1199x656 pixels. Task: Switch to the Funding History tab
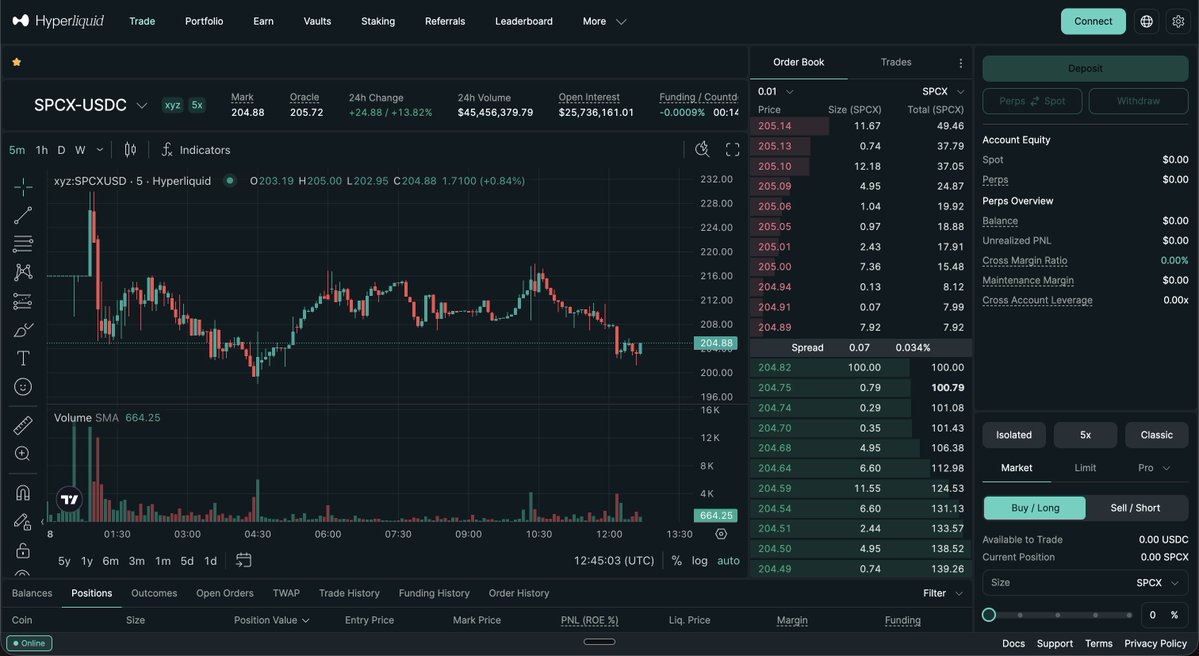coord(434,593)
